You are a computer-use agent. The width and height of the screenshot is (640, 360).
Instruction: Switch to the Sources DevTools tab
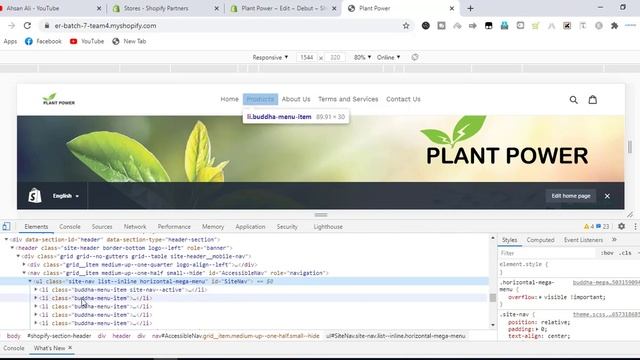pyautogui.click(x=102, y=227)
